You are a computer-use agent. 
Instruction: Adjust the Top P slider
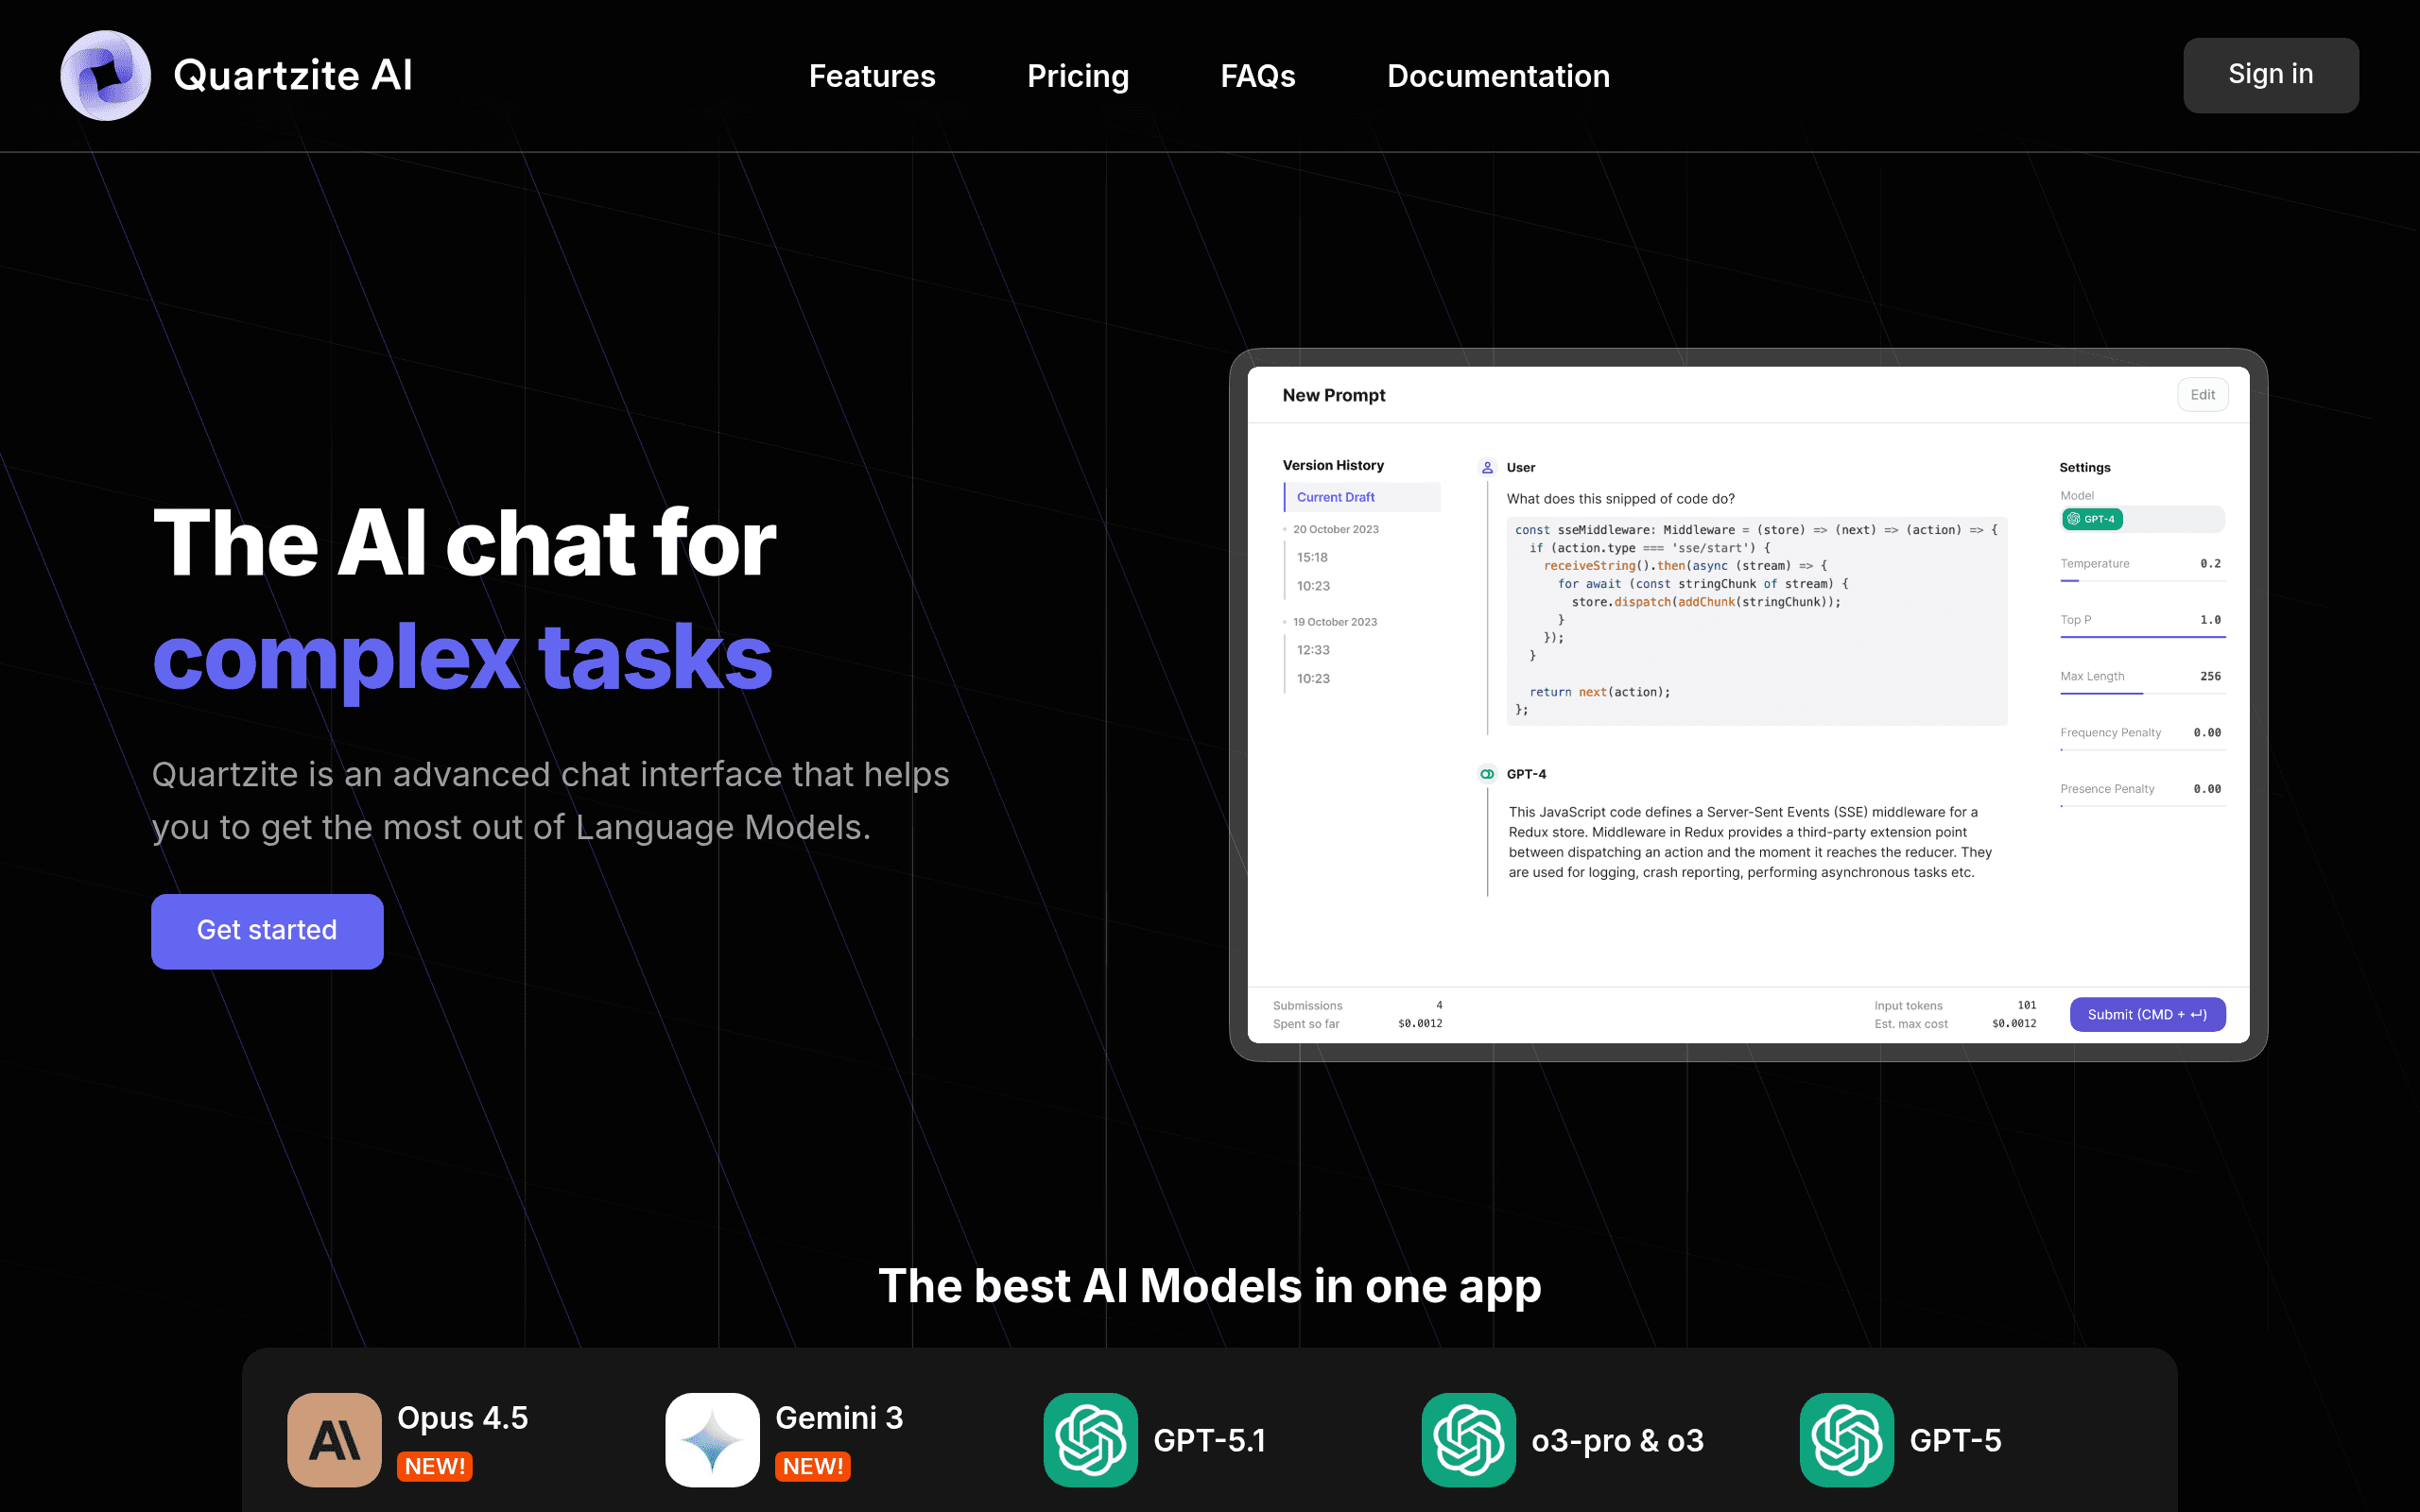[x=2142, y=636]
